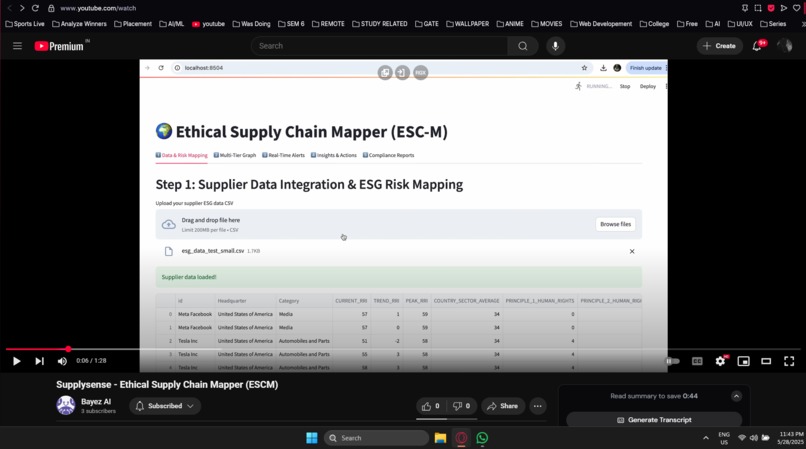Select the Real-Time Alerts tab in video
Image resolution: width=806 pixels, height=449 pixels.
(x=283, y=155)
